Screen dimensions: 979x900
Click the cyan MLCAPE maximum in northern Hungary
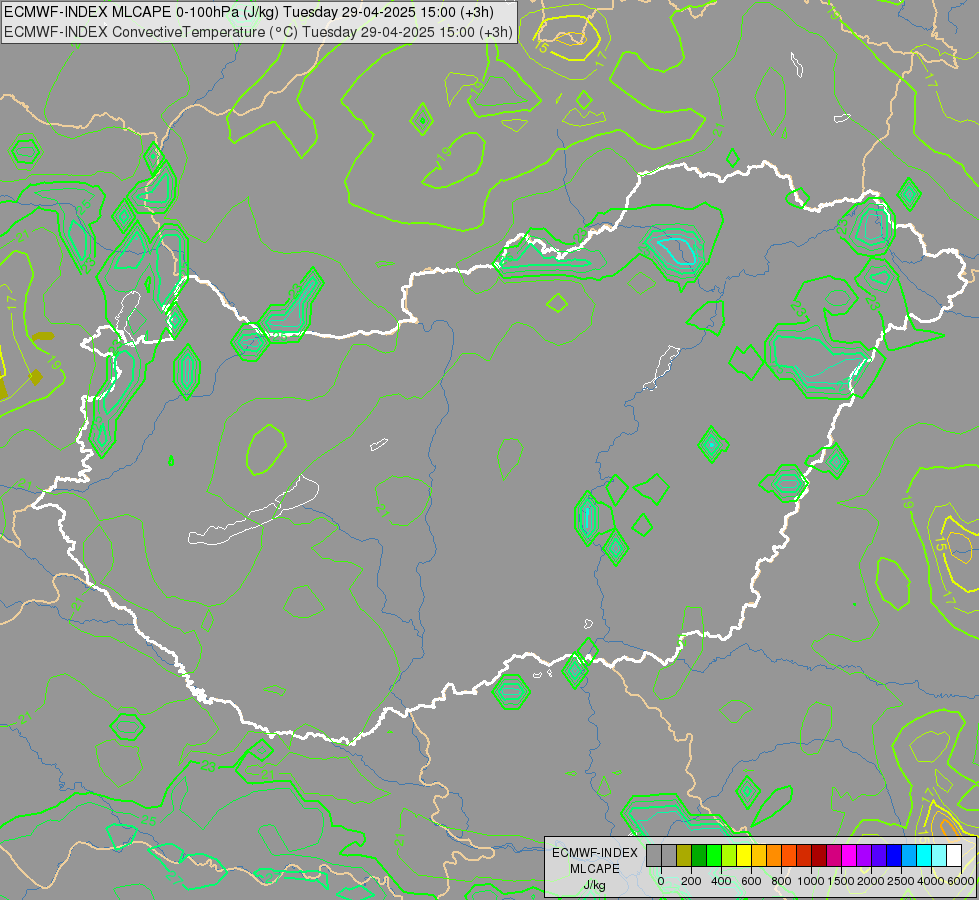click(679, 250)
